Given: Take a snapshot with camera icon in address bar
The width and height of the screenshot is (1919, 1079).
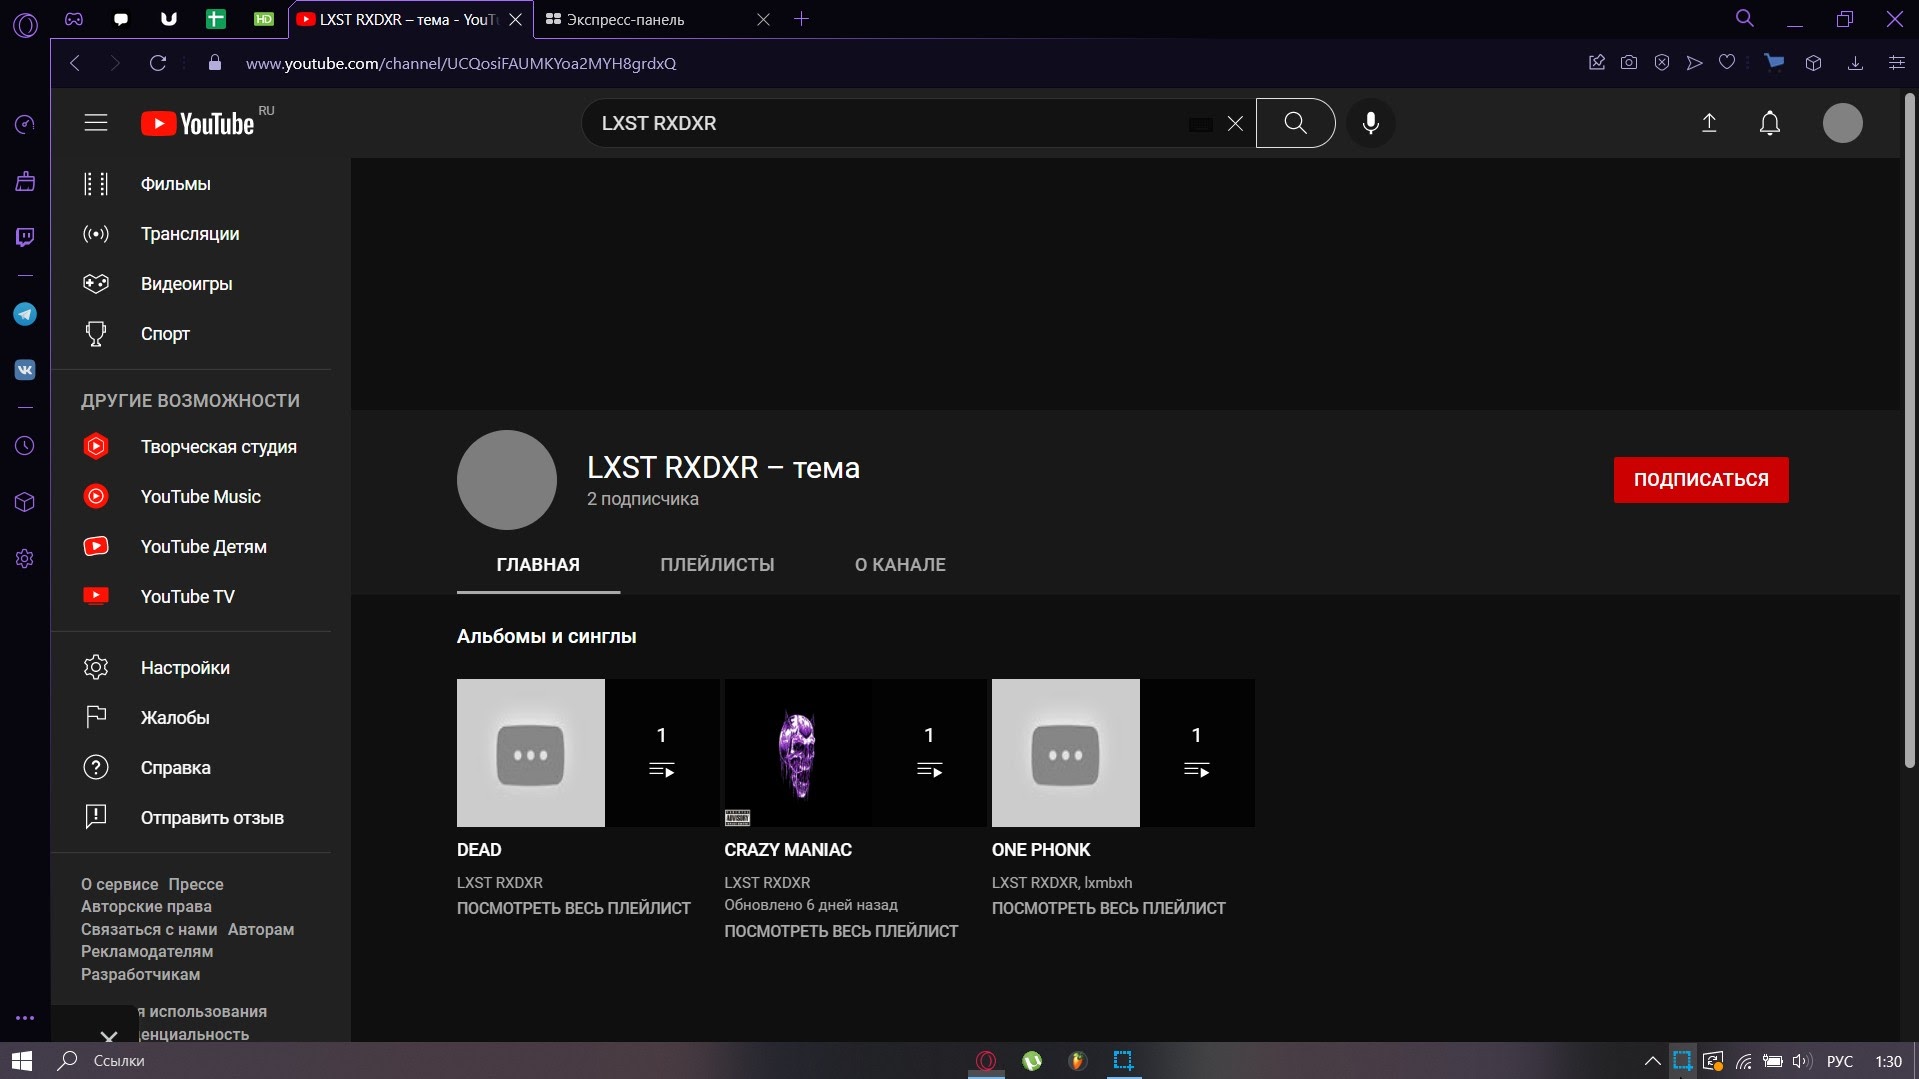Looking at the screenshot, I should pos(1629,63).
